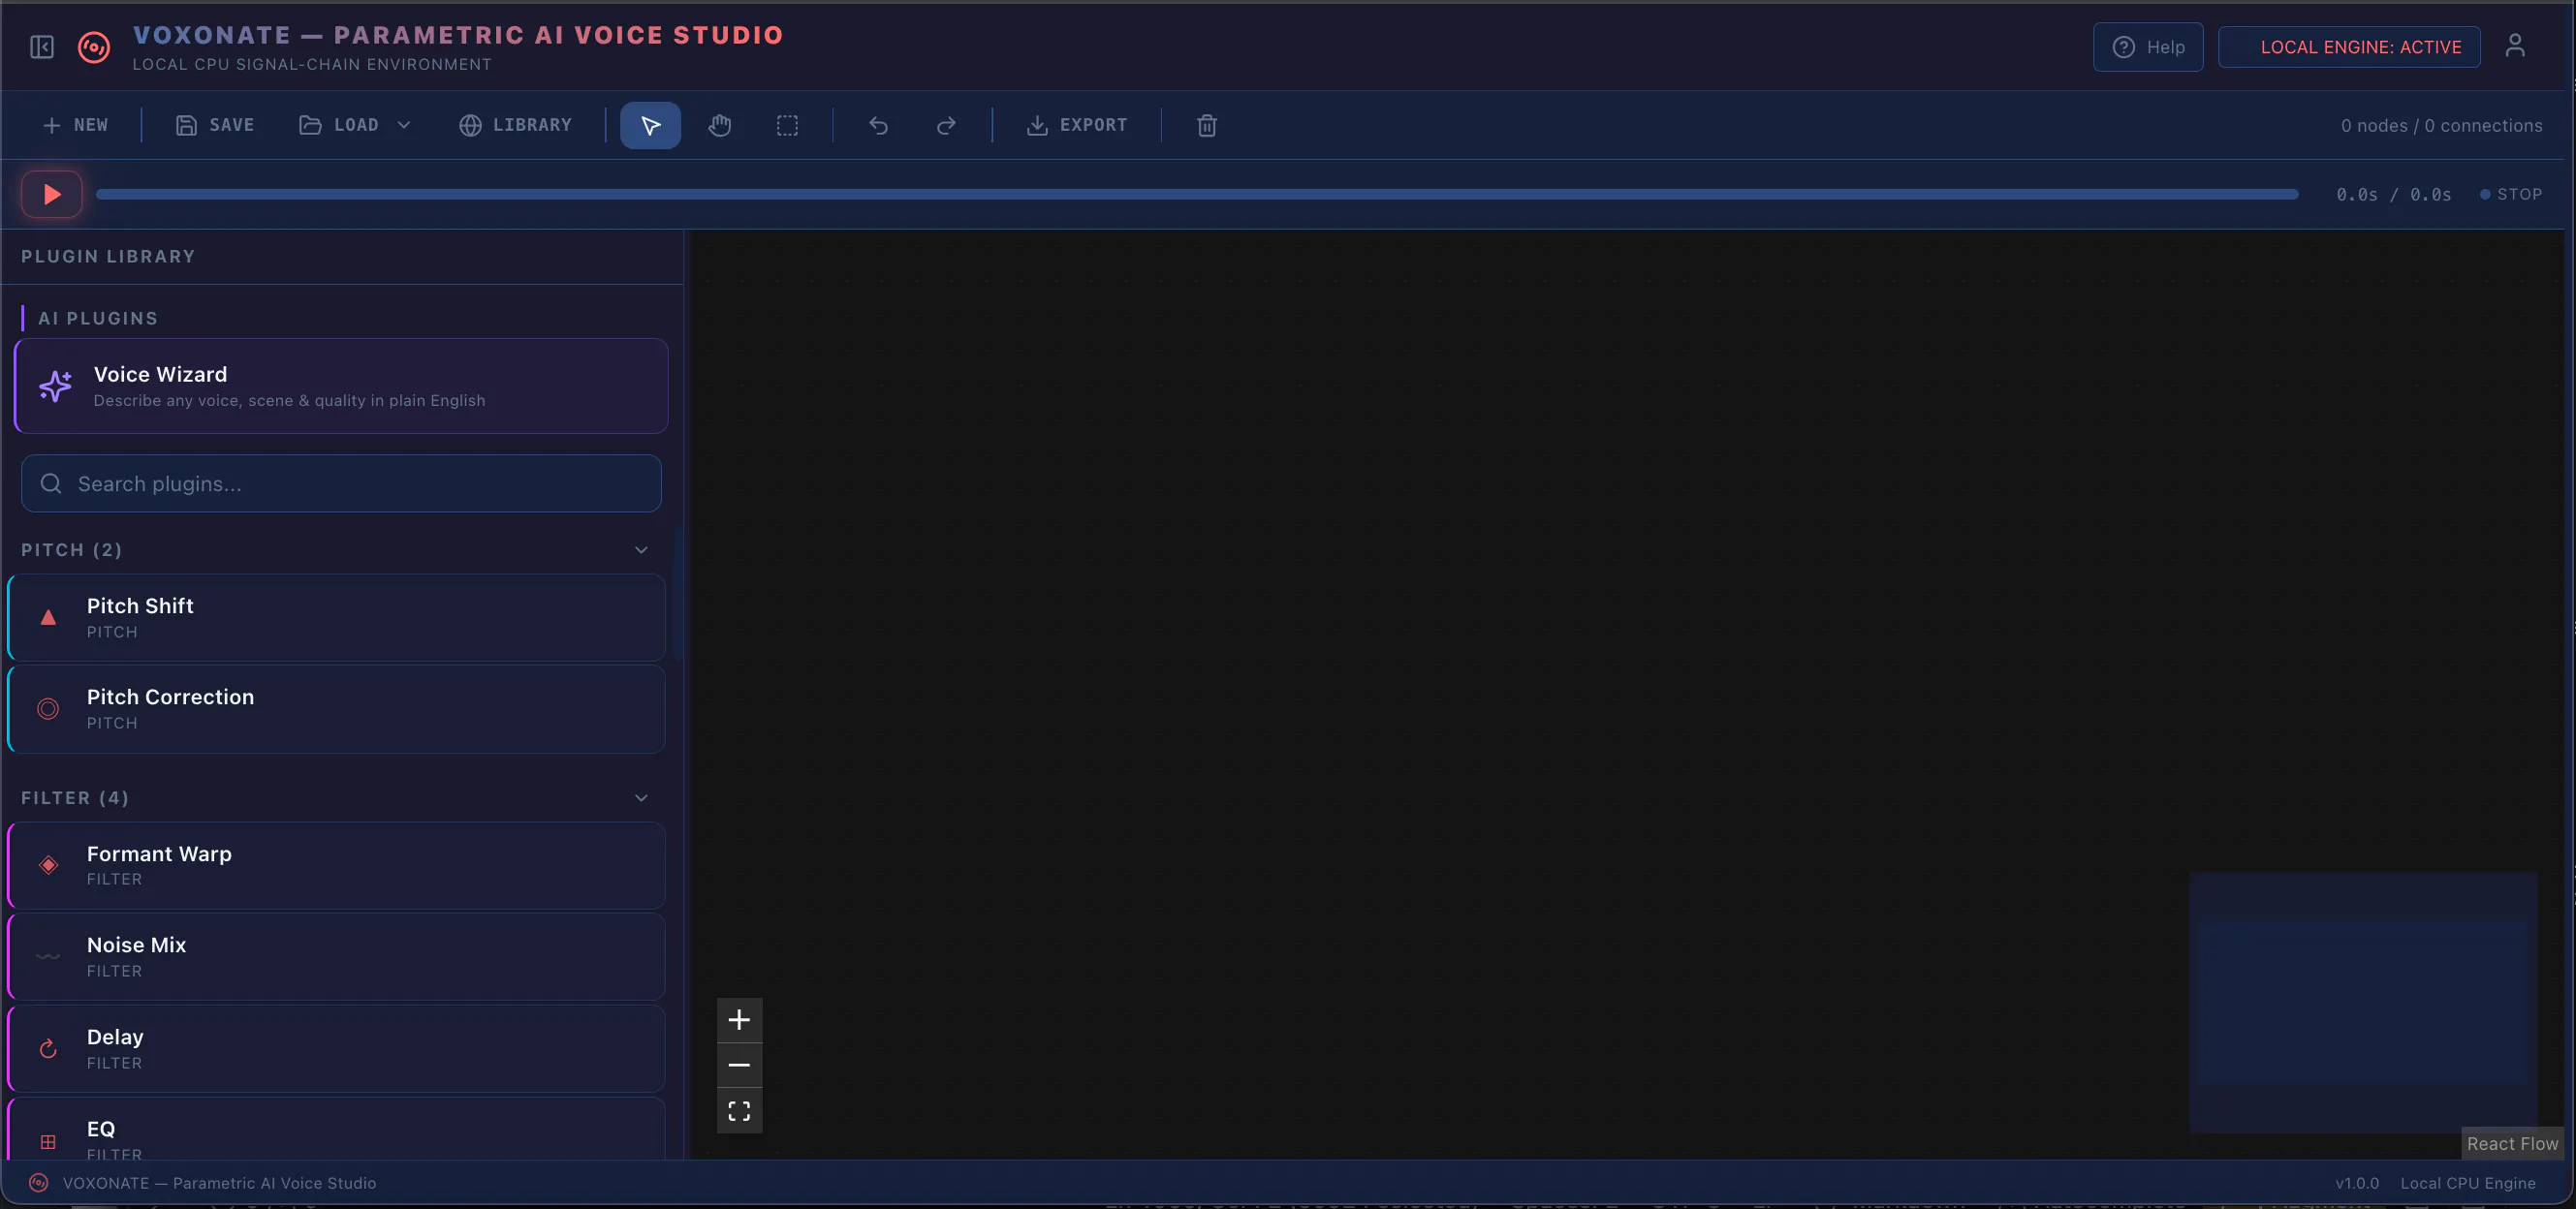The width and height of the screenshot is (2576, 1209).
Task: Open the user account profile icon
Action: (2515, 46)
